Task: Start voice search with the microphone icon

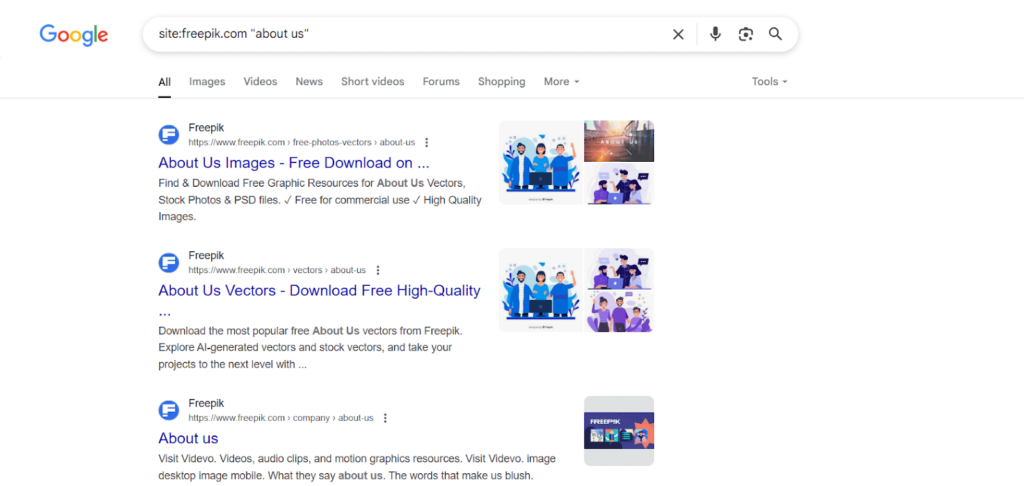Action: click(715, 34)
